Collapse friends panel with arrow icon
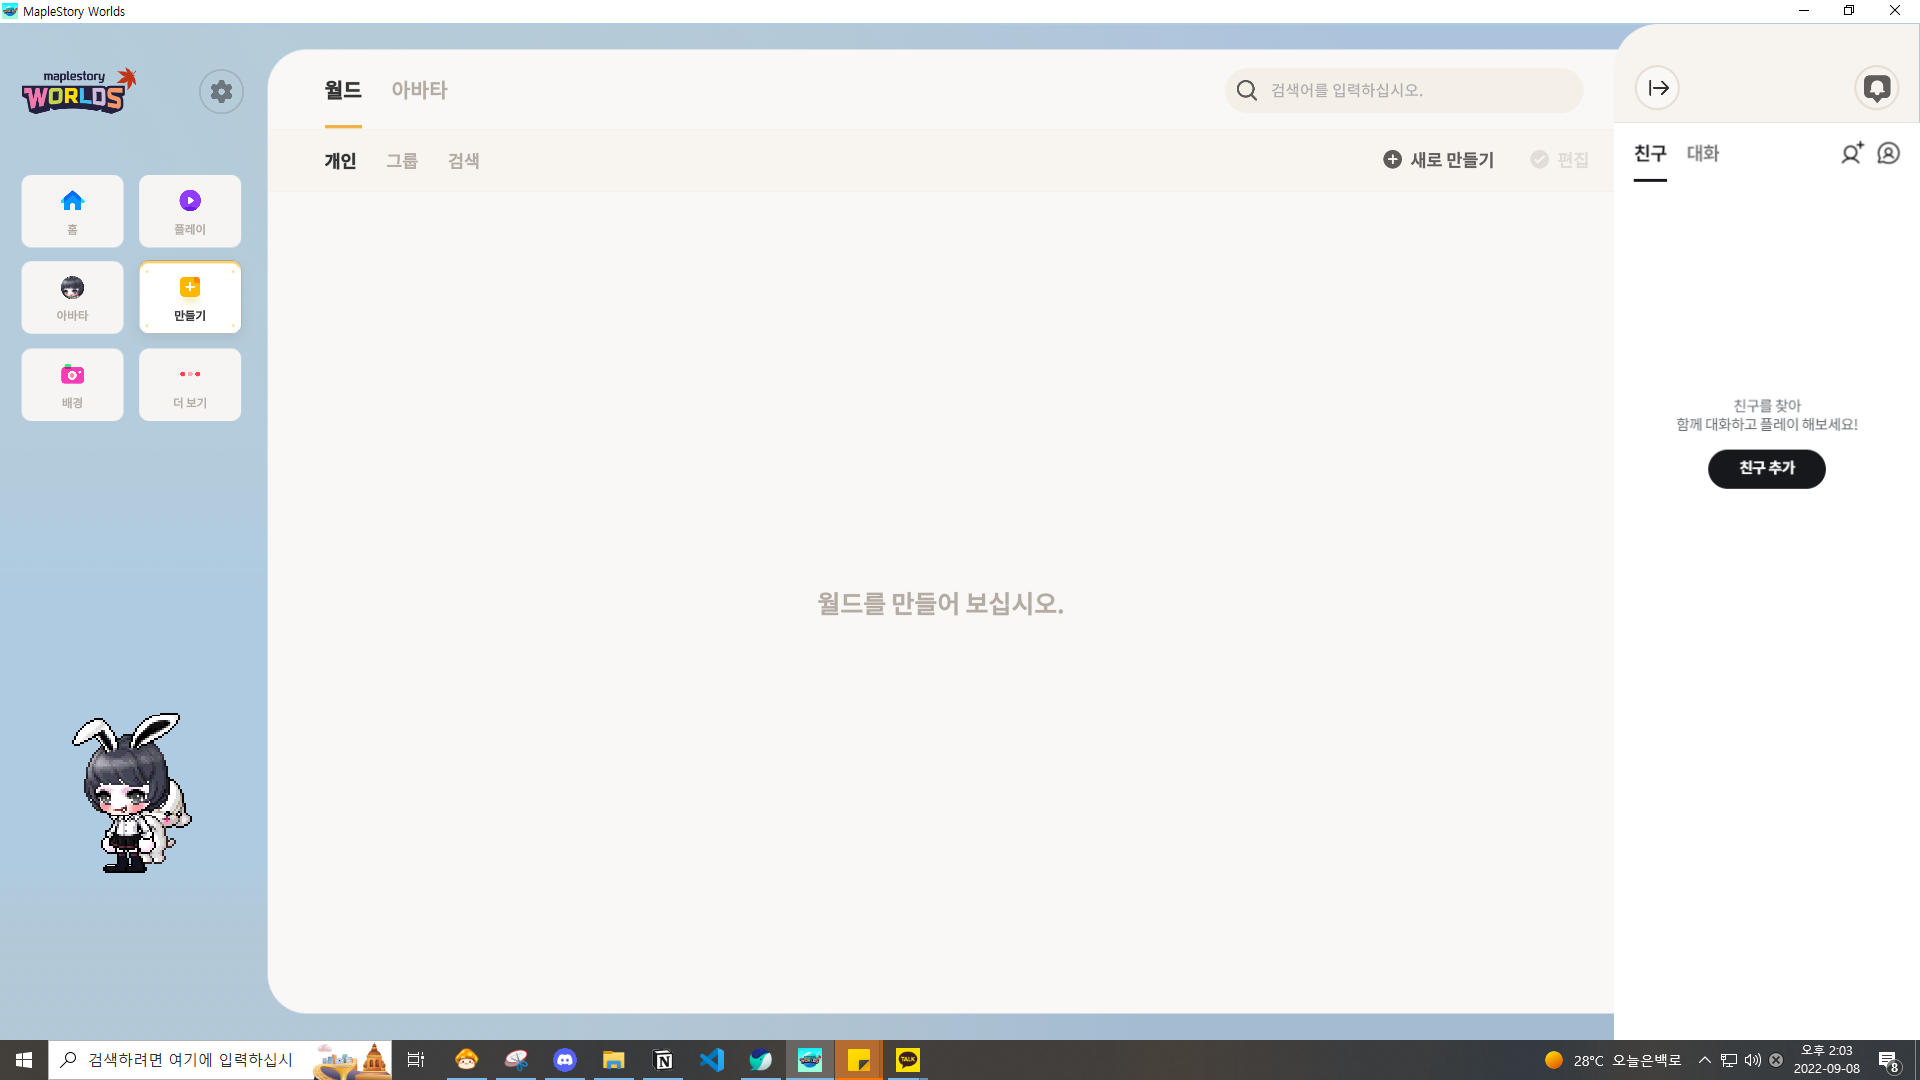Viewport: 1920px width, 1080px height. (1657, 88)
